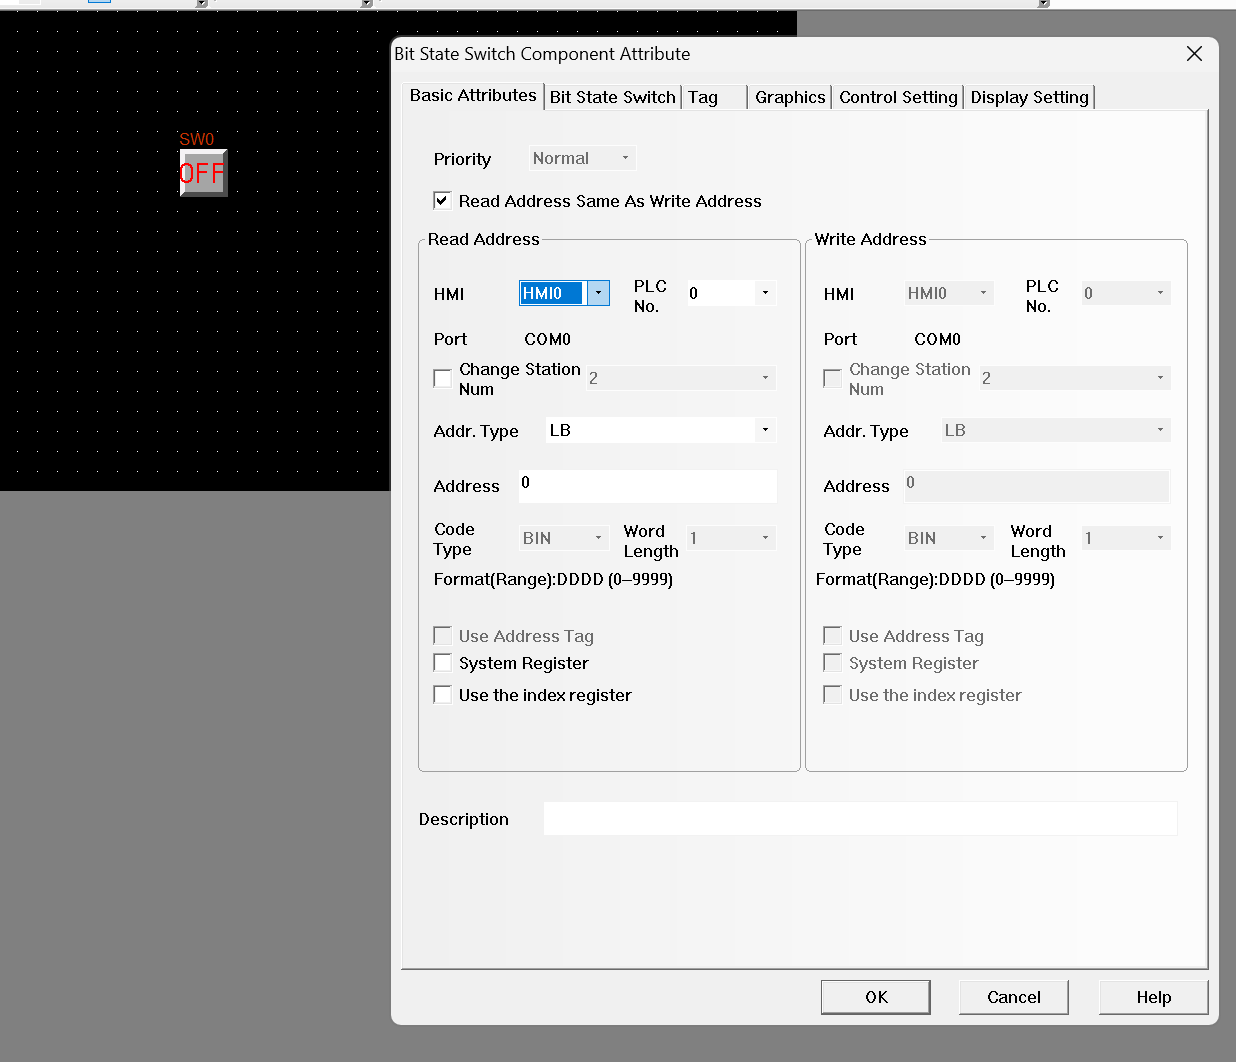Open the Tag tab

pos(714,97)
